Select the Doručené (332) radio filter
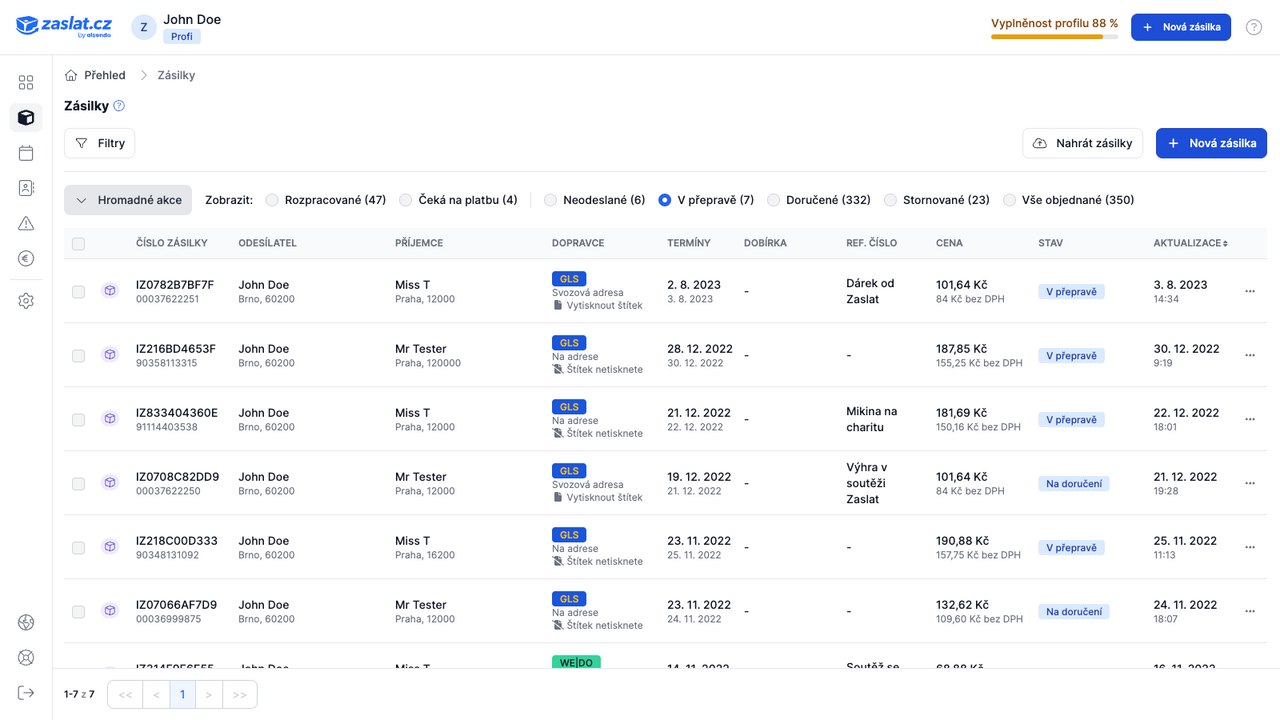 (773, 200)
